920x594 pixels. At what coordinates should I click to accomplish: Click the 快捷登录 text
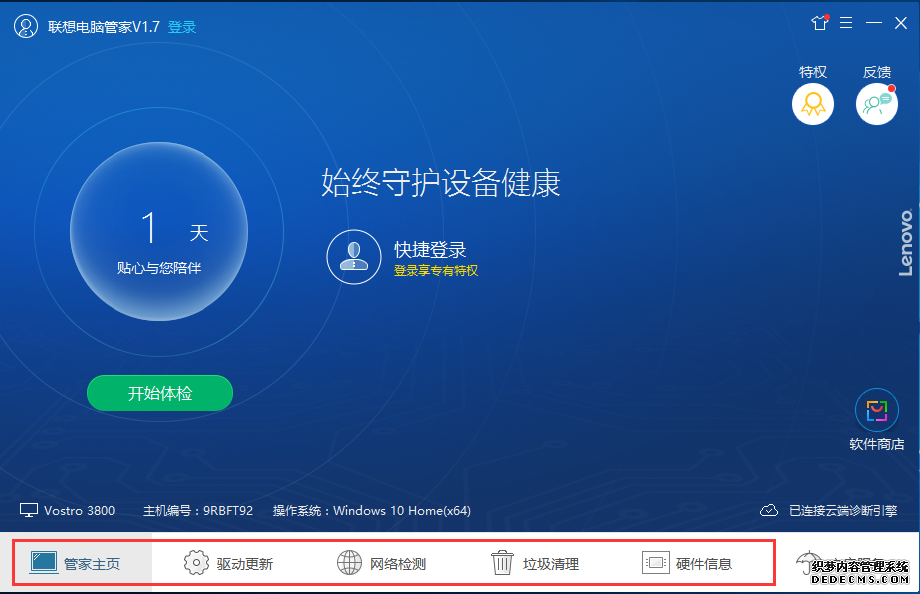430,249
